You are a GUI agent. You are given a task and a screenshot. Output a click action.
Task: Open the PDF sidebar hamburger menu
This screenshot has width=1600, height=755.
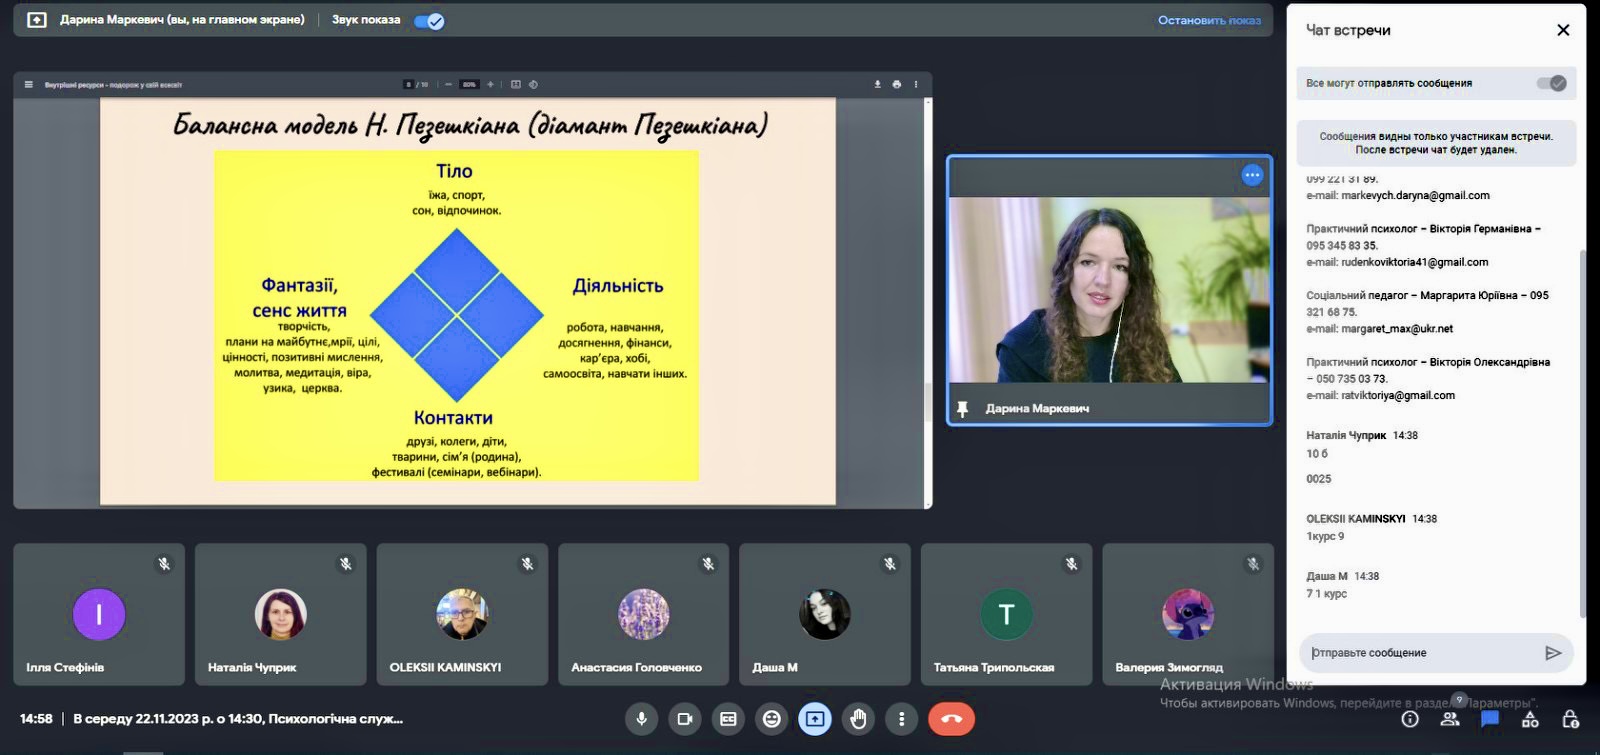[29, 85]
